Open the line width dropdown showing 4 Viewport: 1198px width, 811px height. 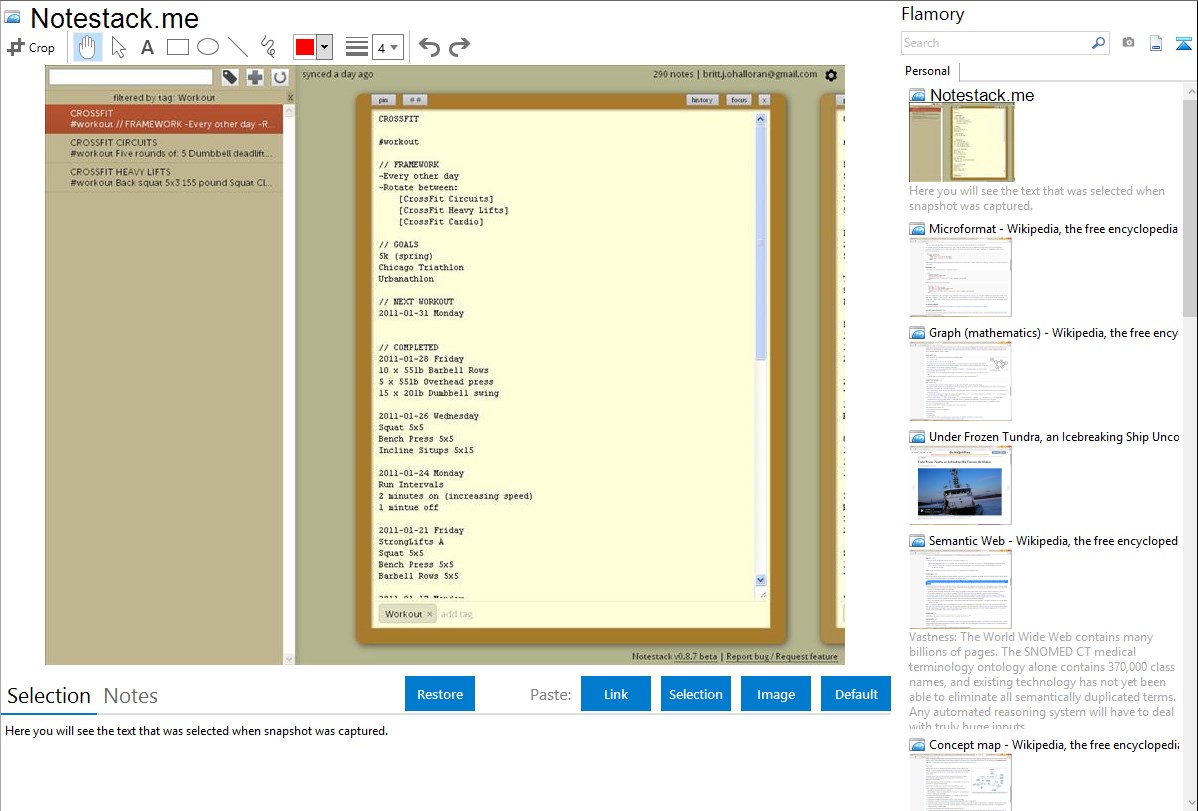click(387, 47)
